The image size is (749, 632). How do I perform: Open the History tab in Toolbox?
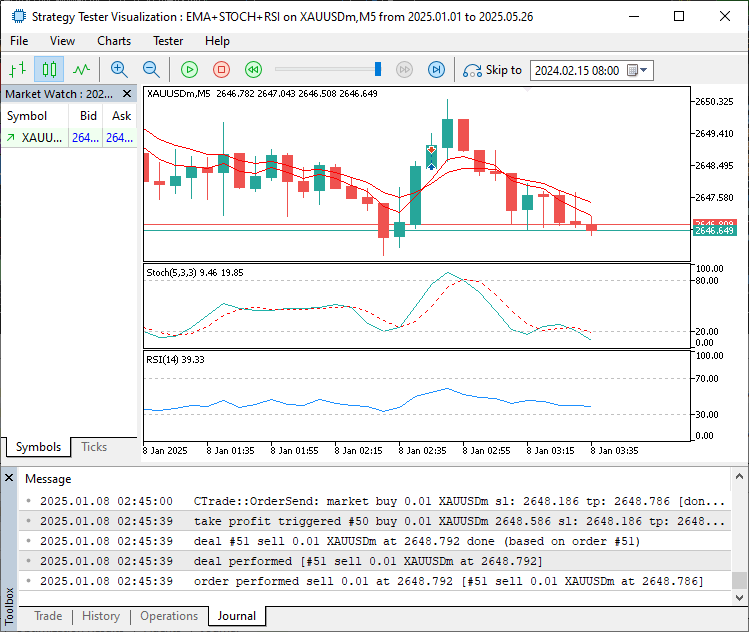tap(101, 616)
